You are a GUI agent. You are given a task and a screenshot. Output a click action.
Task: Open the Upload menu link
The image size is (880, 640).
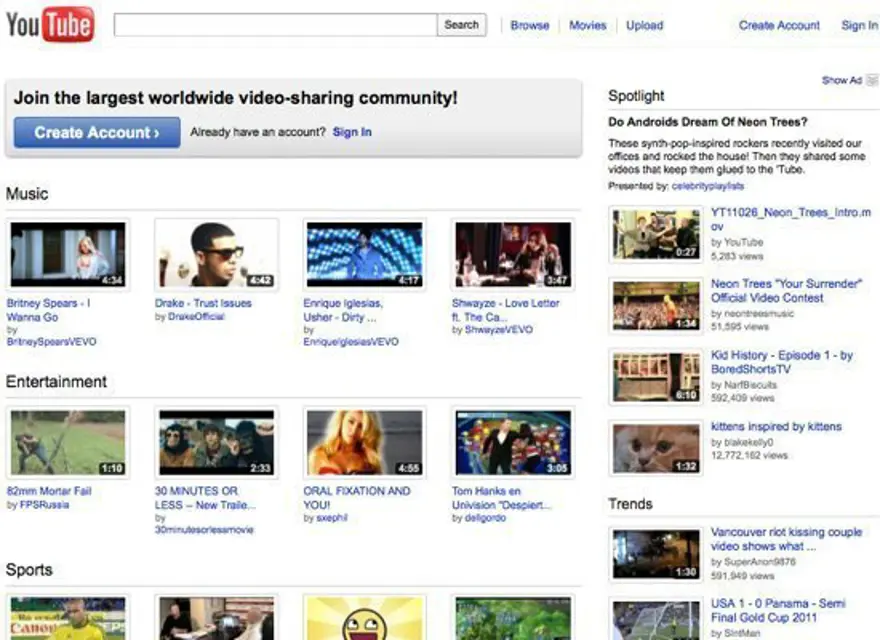click(644, 25)
